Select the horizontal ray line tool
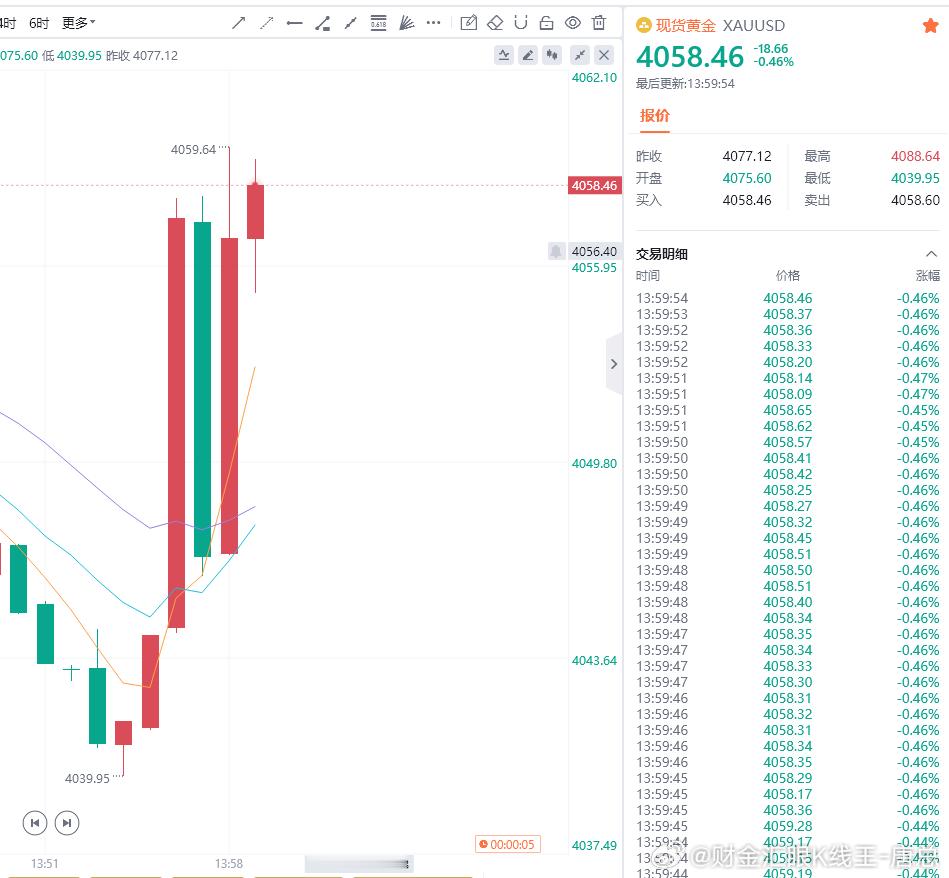This screenshot has height=878, width=949. point(295,24)
